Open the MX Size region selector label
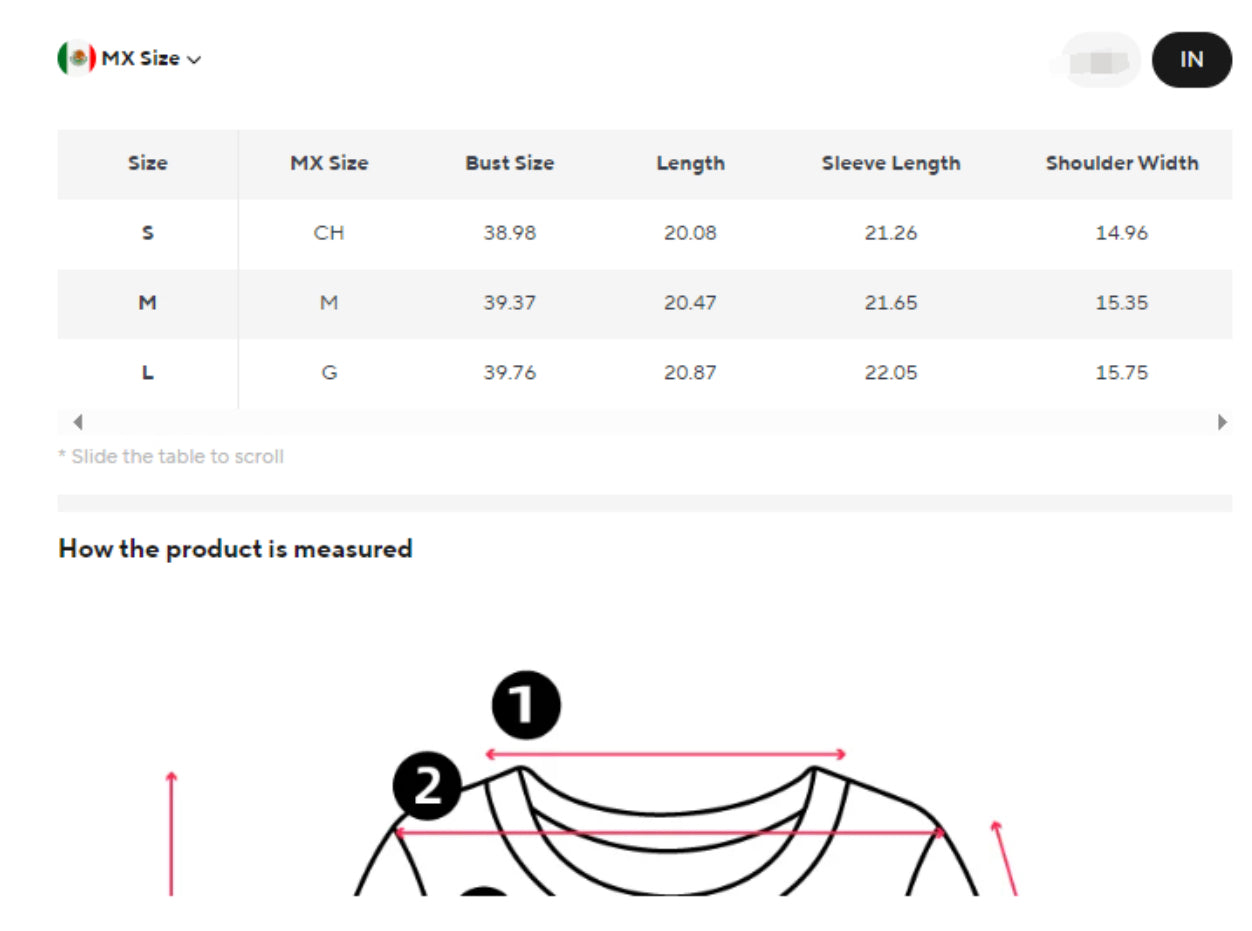 pyautogui.click(x=140, y=59)
